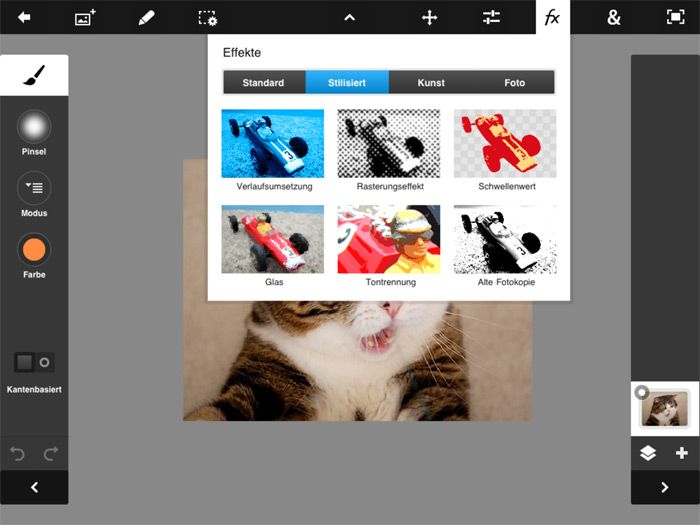The height and width of the screenshot is (525, 700).
Task: Toggle the layer visibility circle on thumbnail
Action: tap(642, 392)
